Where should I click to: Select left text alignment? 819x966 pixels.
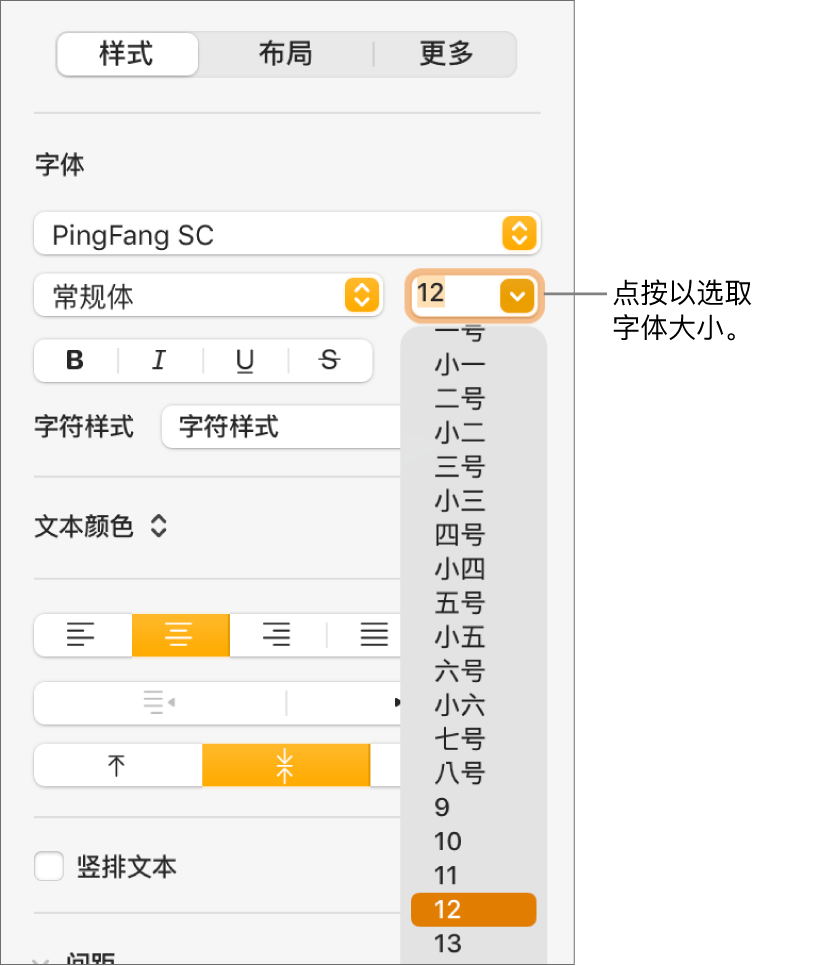(82, 635)
